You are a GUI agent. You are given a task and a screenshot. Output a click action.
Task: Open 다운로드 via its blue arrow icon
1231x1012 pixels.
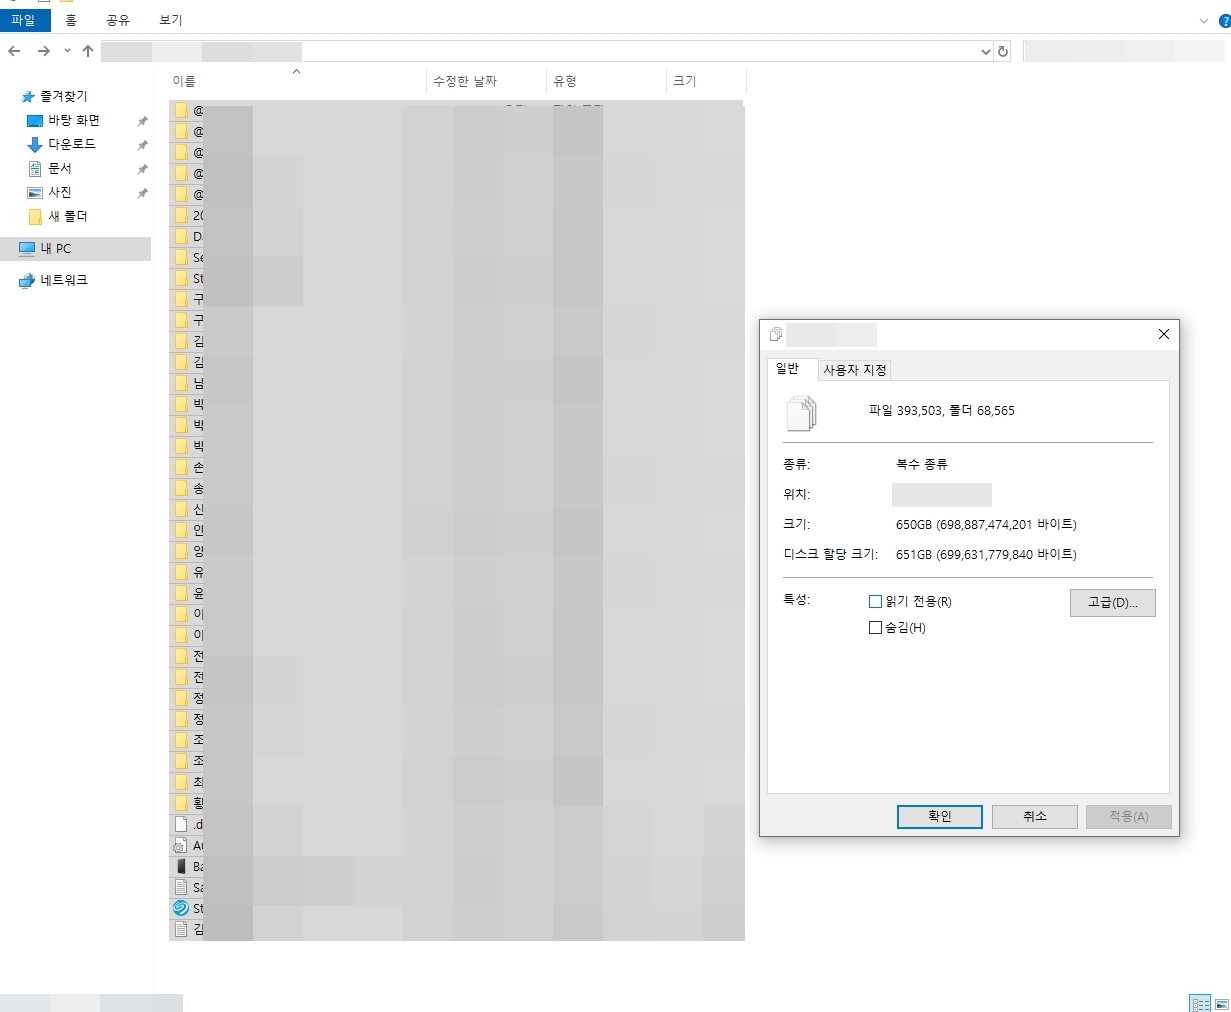(x=35, y=145)
